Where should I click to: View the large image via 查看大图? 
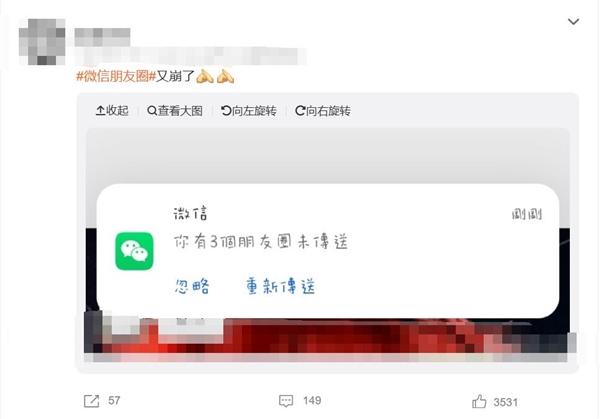pos(175,111)
